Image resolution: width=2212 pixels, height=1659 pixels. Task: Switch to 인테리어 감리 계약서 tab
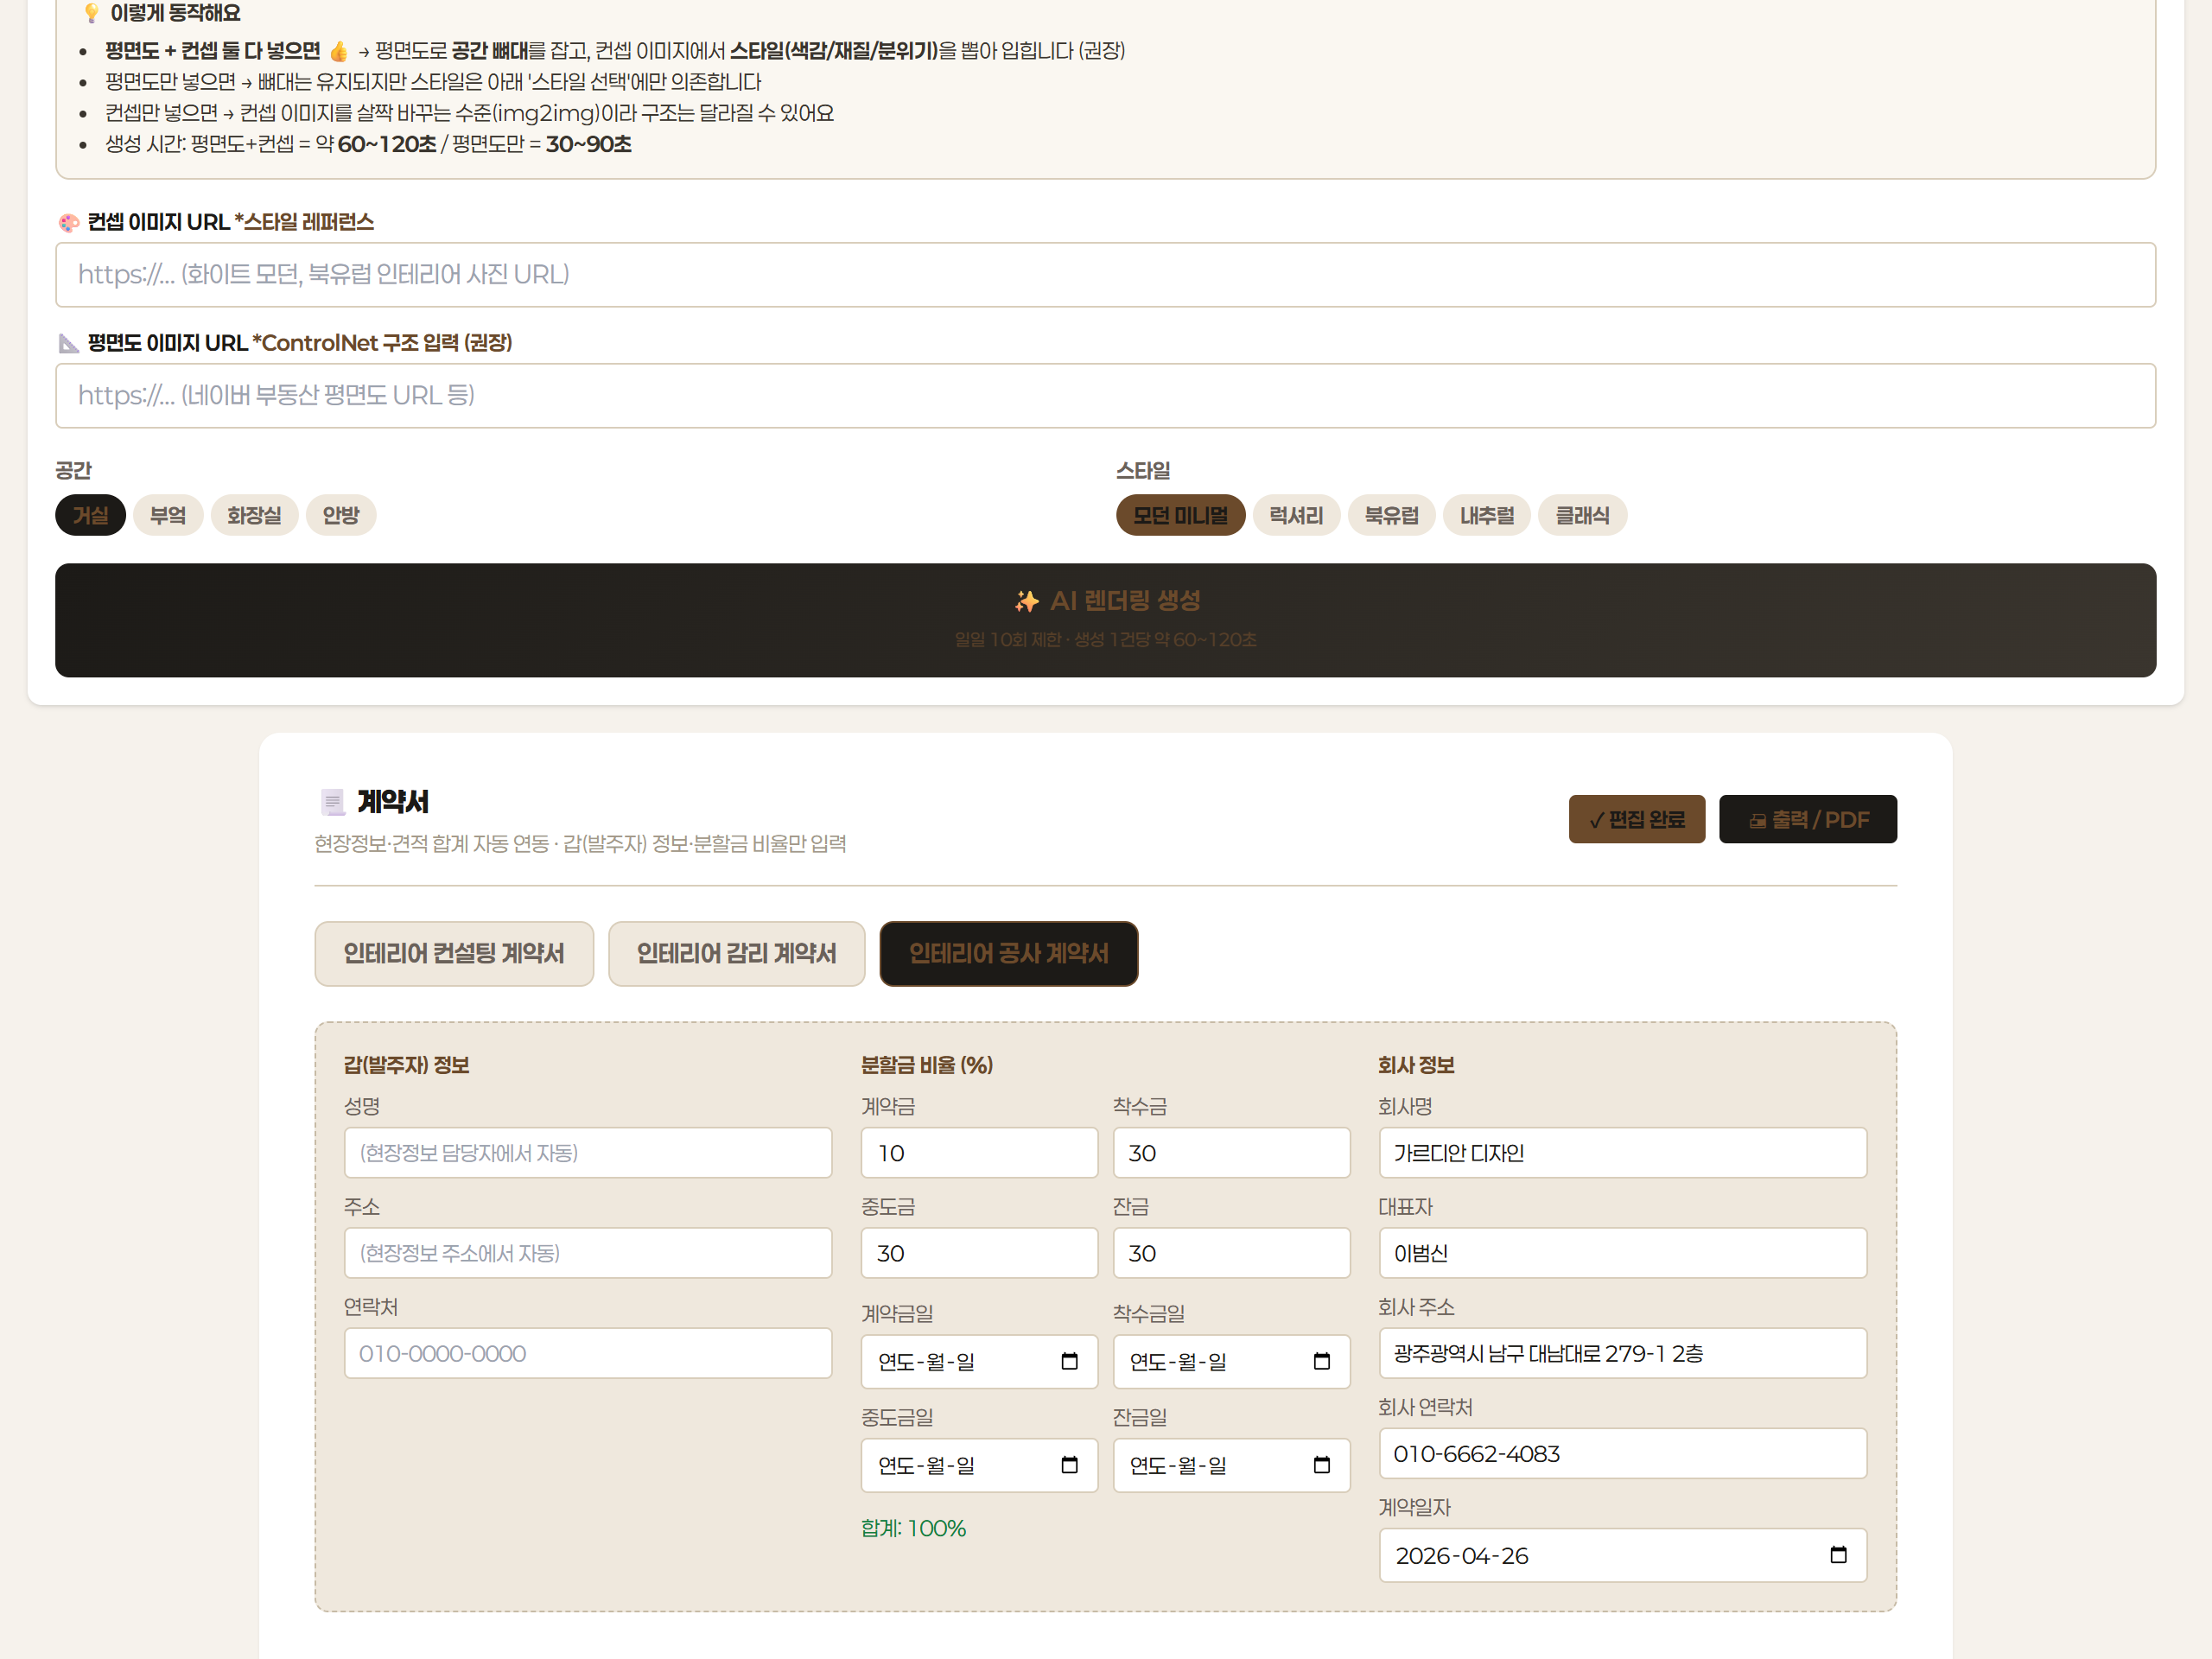click(736, 953)
